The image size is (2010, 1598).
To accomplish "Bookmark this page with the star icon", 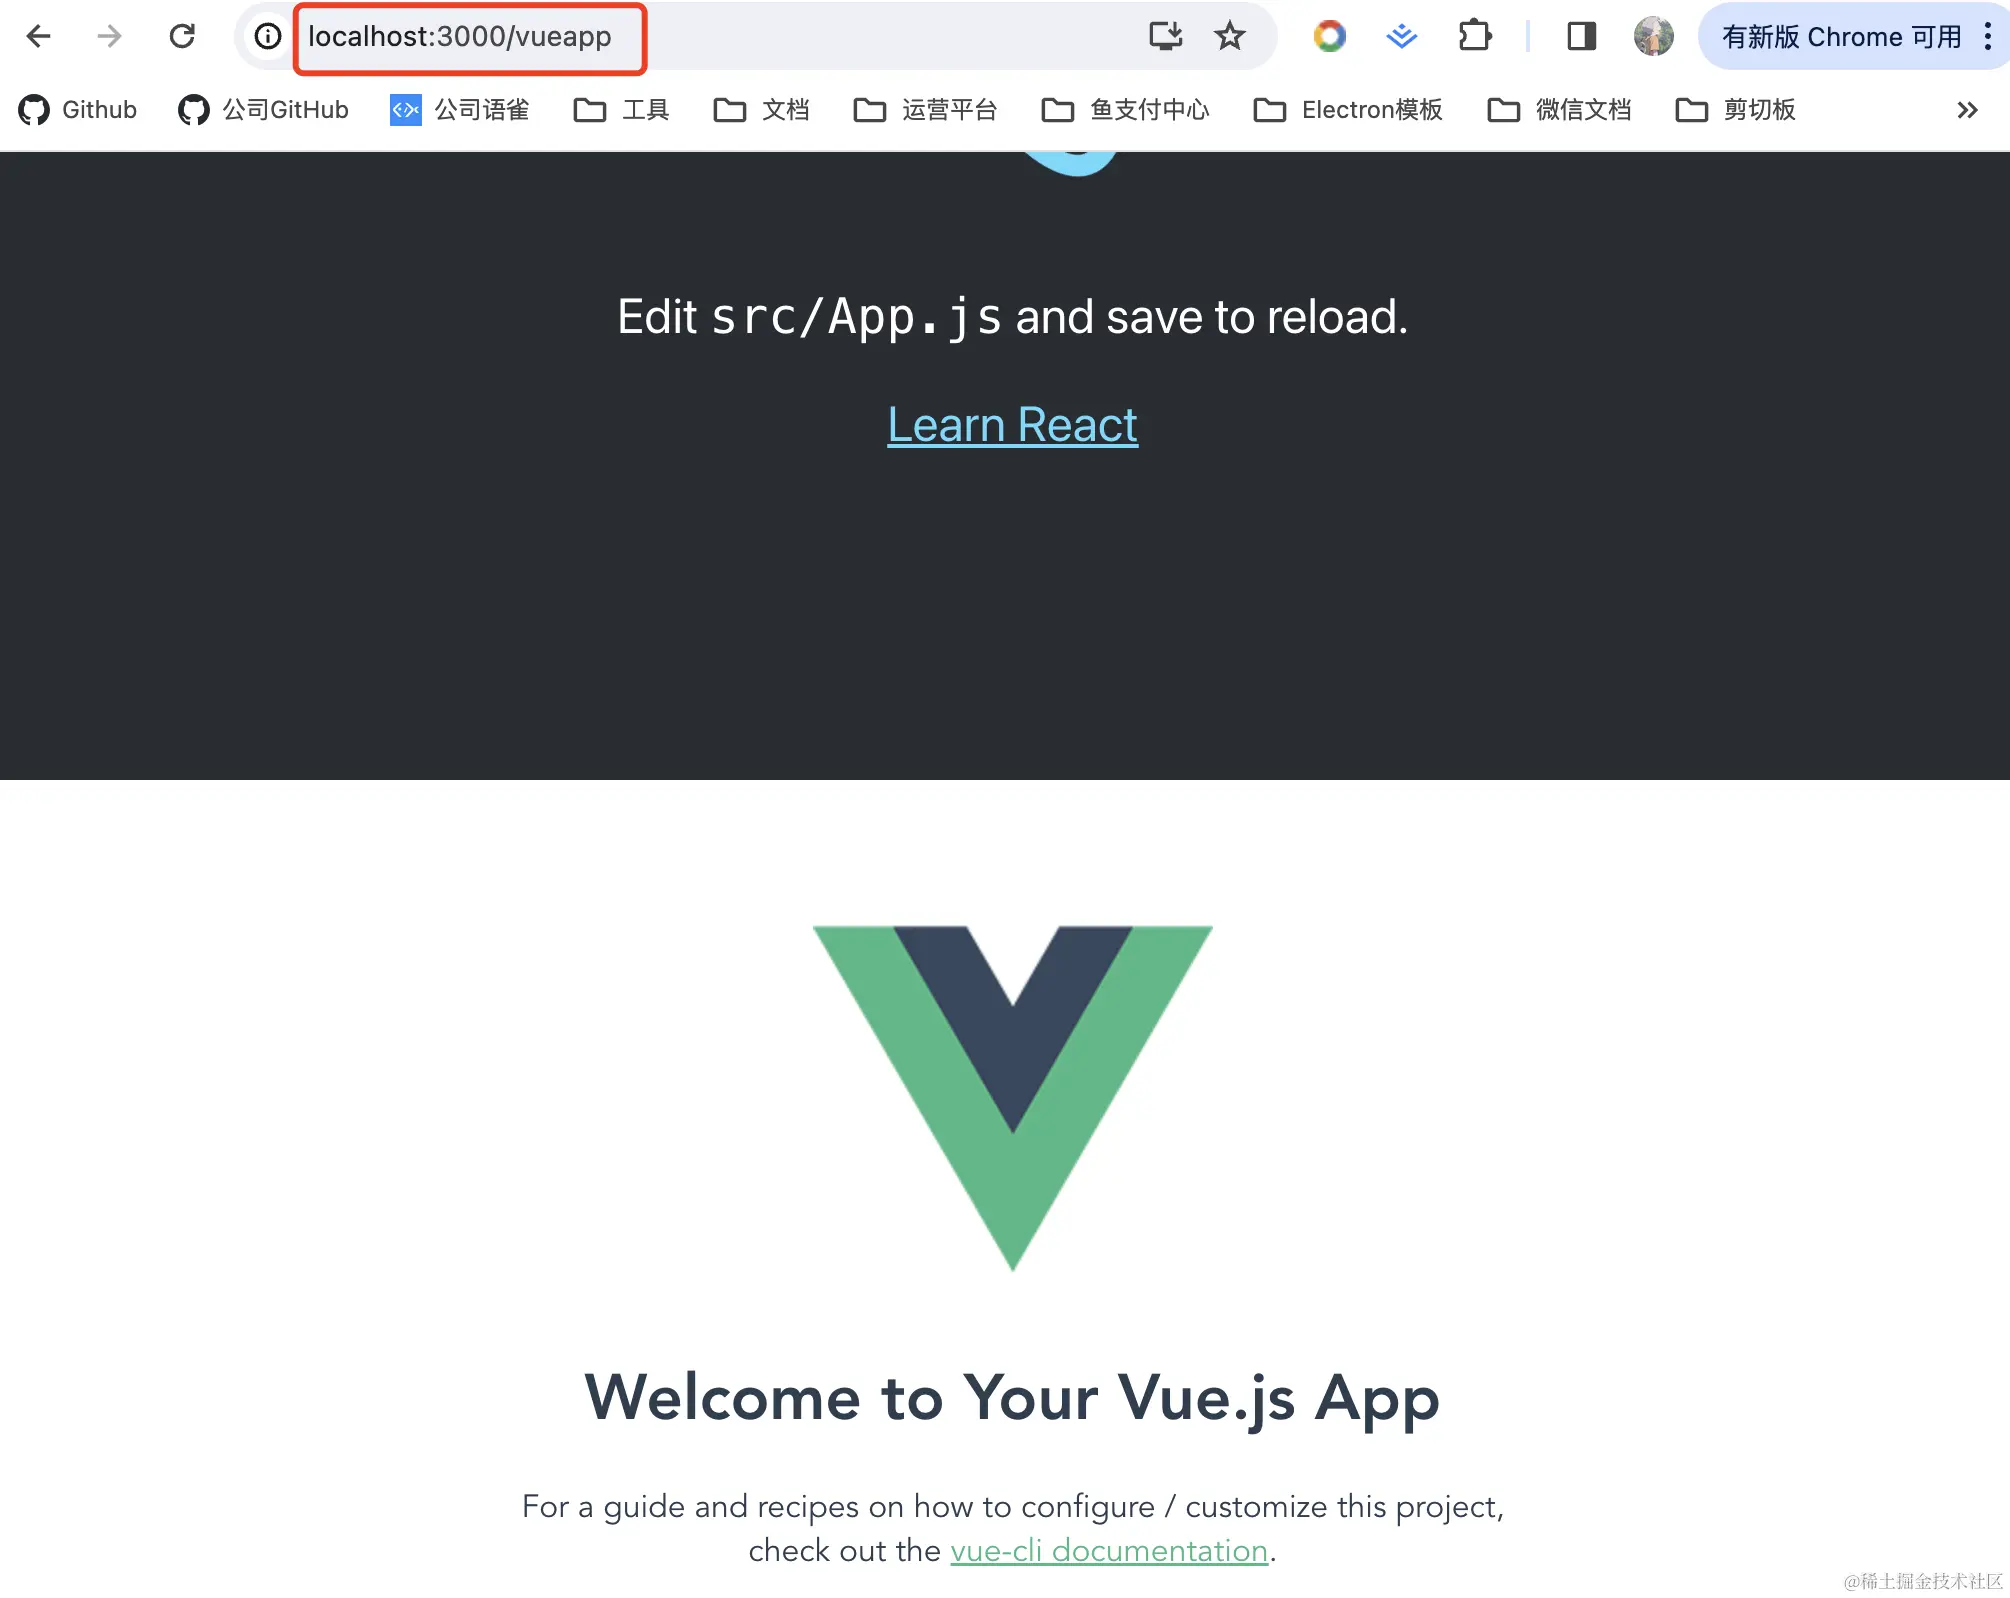I will [x=1229, y=37].
